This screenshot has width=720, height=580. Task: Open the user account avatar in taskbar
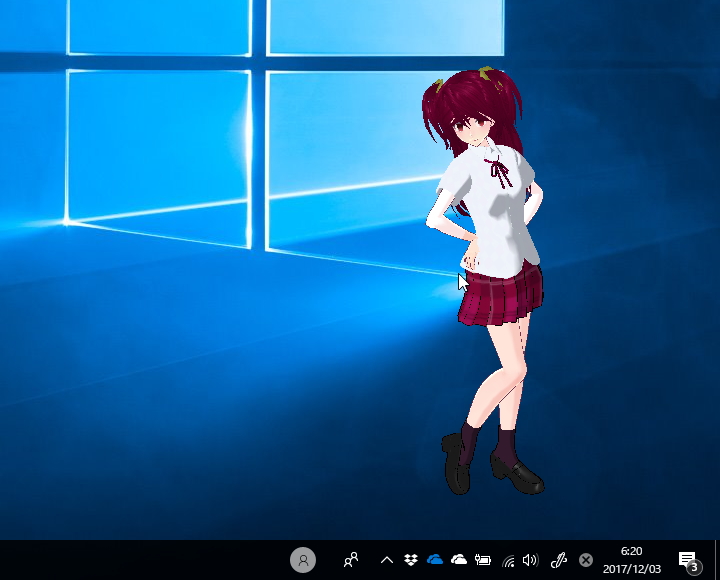[303, 560]
